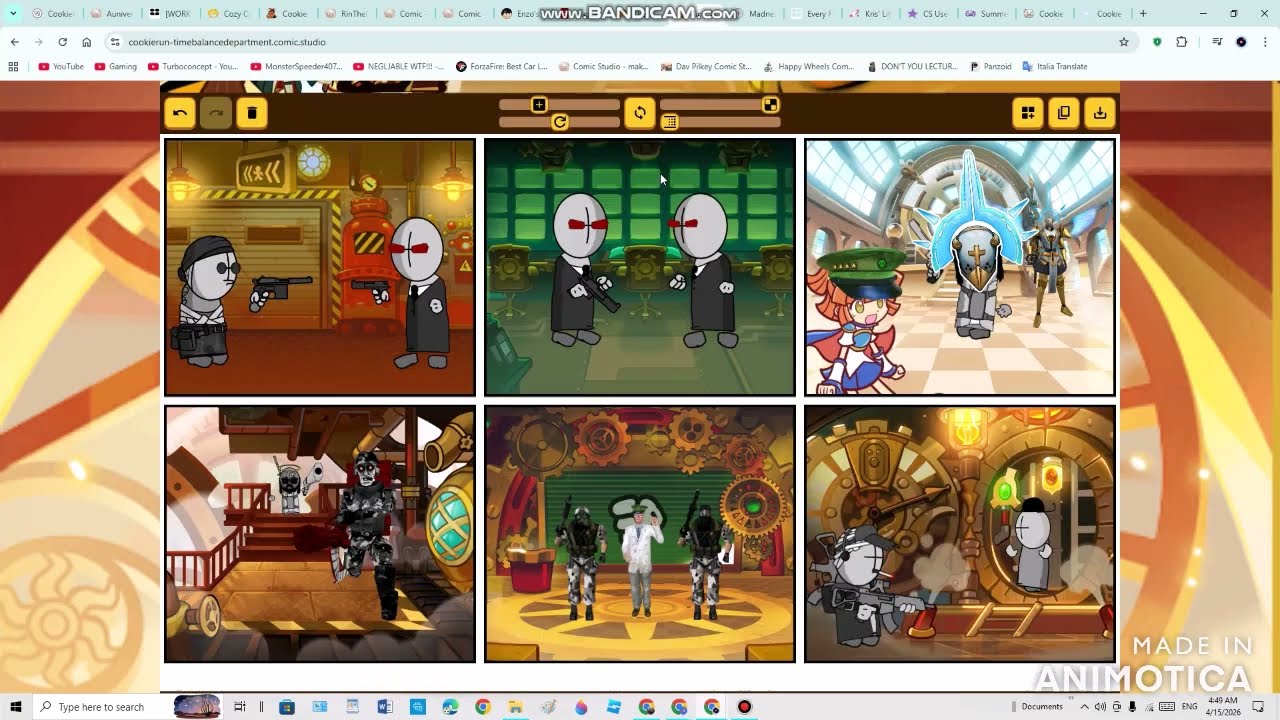Open a new browser tab
1280x720 pixels.
coord(1143,14)
